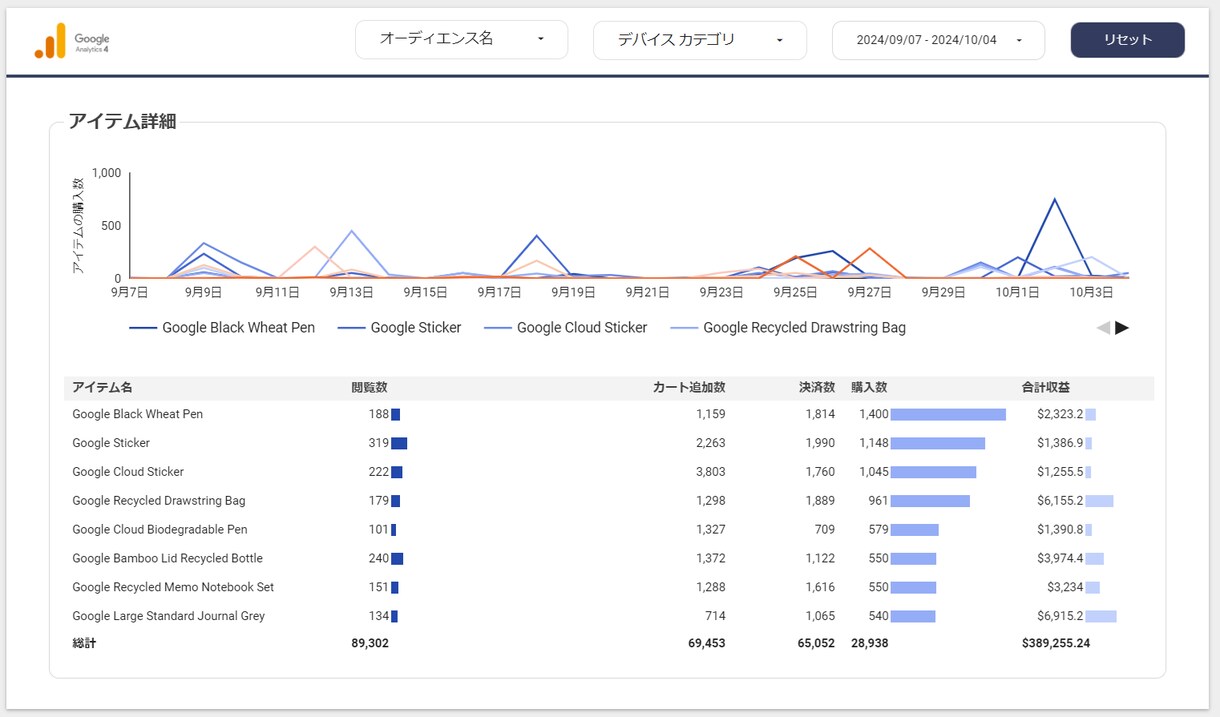The image size is (1220, 717).
Task: Click the $2,323.2 revenue value
Action: (1060, 414)
